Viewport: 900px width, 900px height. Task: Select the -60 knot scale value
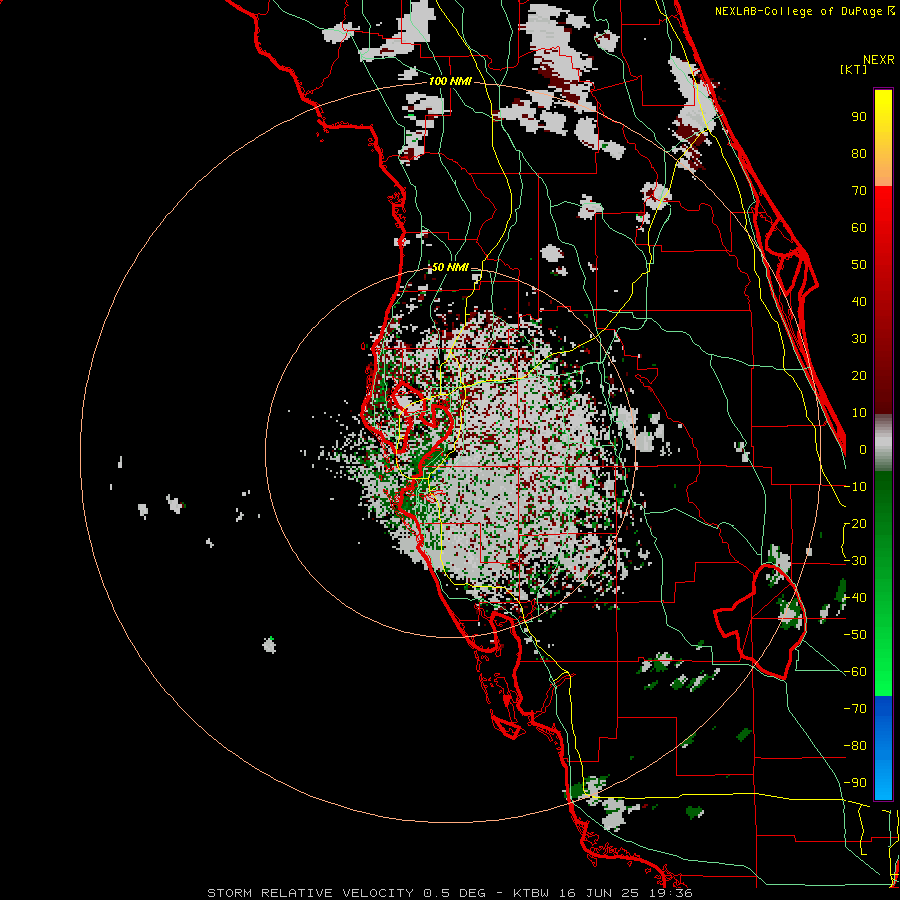(855, 672)
